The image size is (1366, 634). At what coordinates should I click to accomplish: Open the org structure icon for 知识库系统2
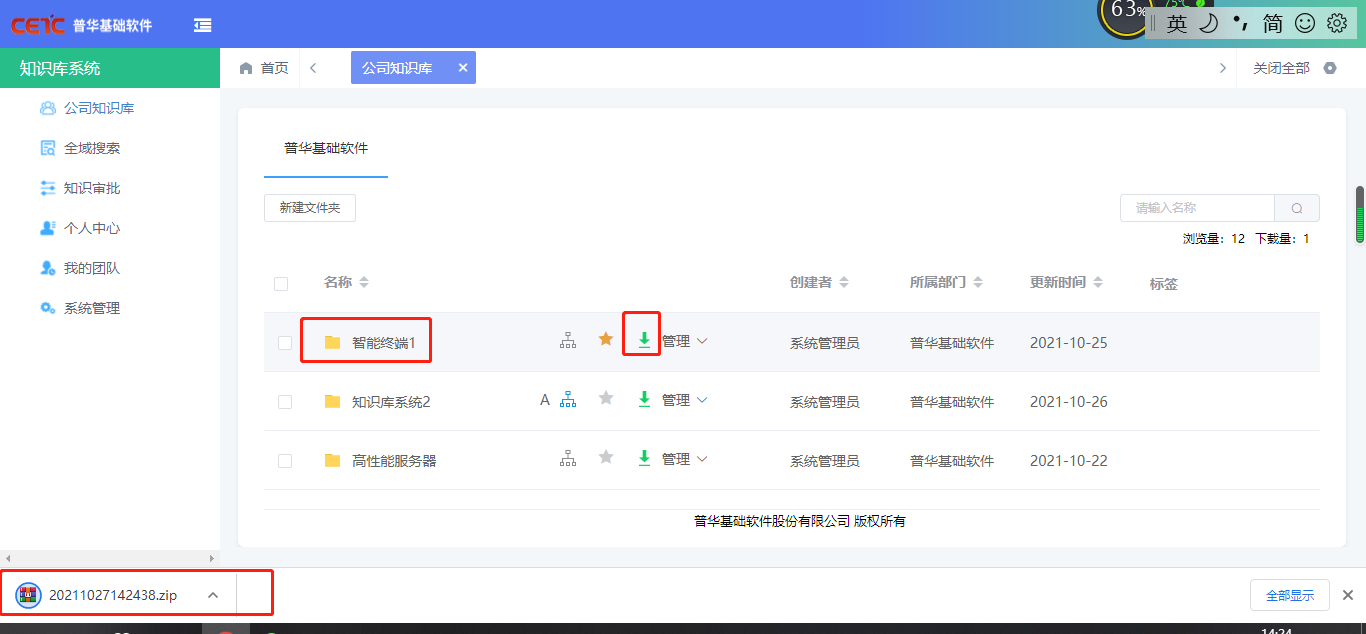tap(567, 398)
